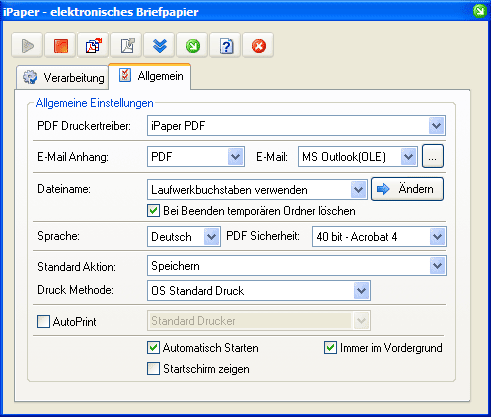Click the blue double-chevron down icon

[x=159, y=45]
